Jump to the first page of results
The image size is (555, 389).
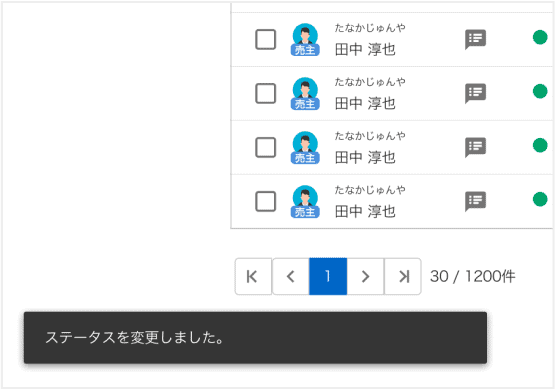(x=253, y=276)
